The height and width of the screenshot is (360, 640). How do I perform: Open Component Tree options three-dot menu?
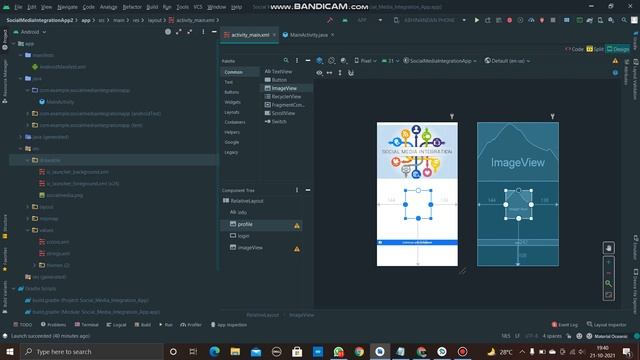pos(297,190)
